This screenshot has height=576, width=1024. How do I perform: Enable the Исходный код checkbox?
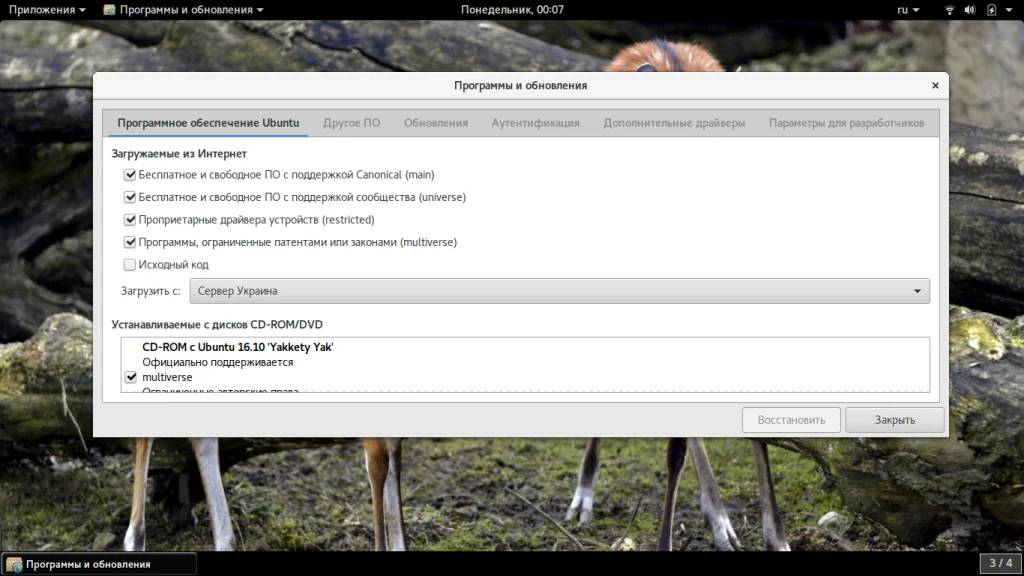pos(130,264)
